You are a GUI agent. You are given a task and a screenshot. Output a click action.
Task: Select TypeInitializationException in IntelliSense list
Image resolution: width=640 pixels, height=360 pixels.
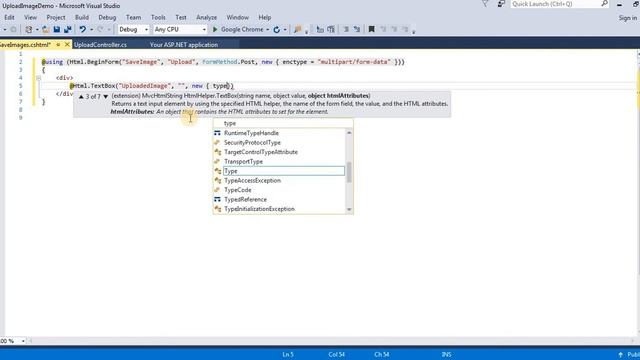click(259, 209)
